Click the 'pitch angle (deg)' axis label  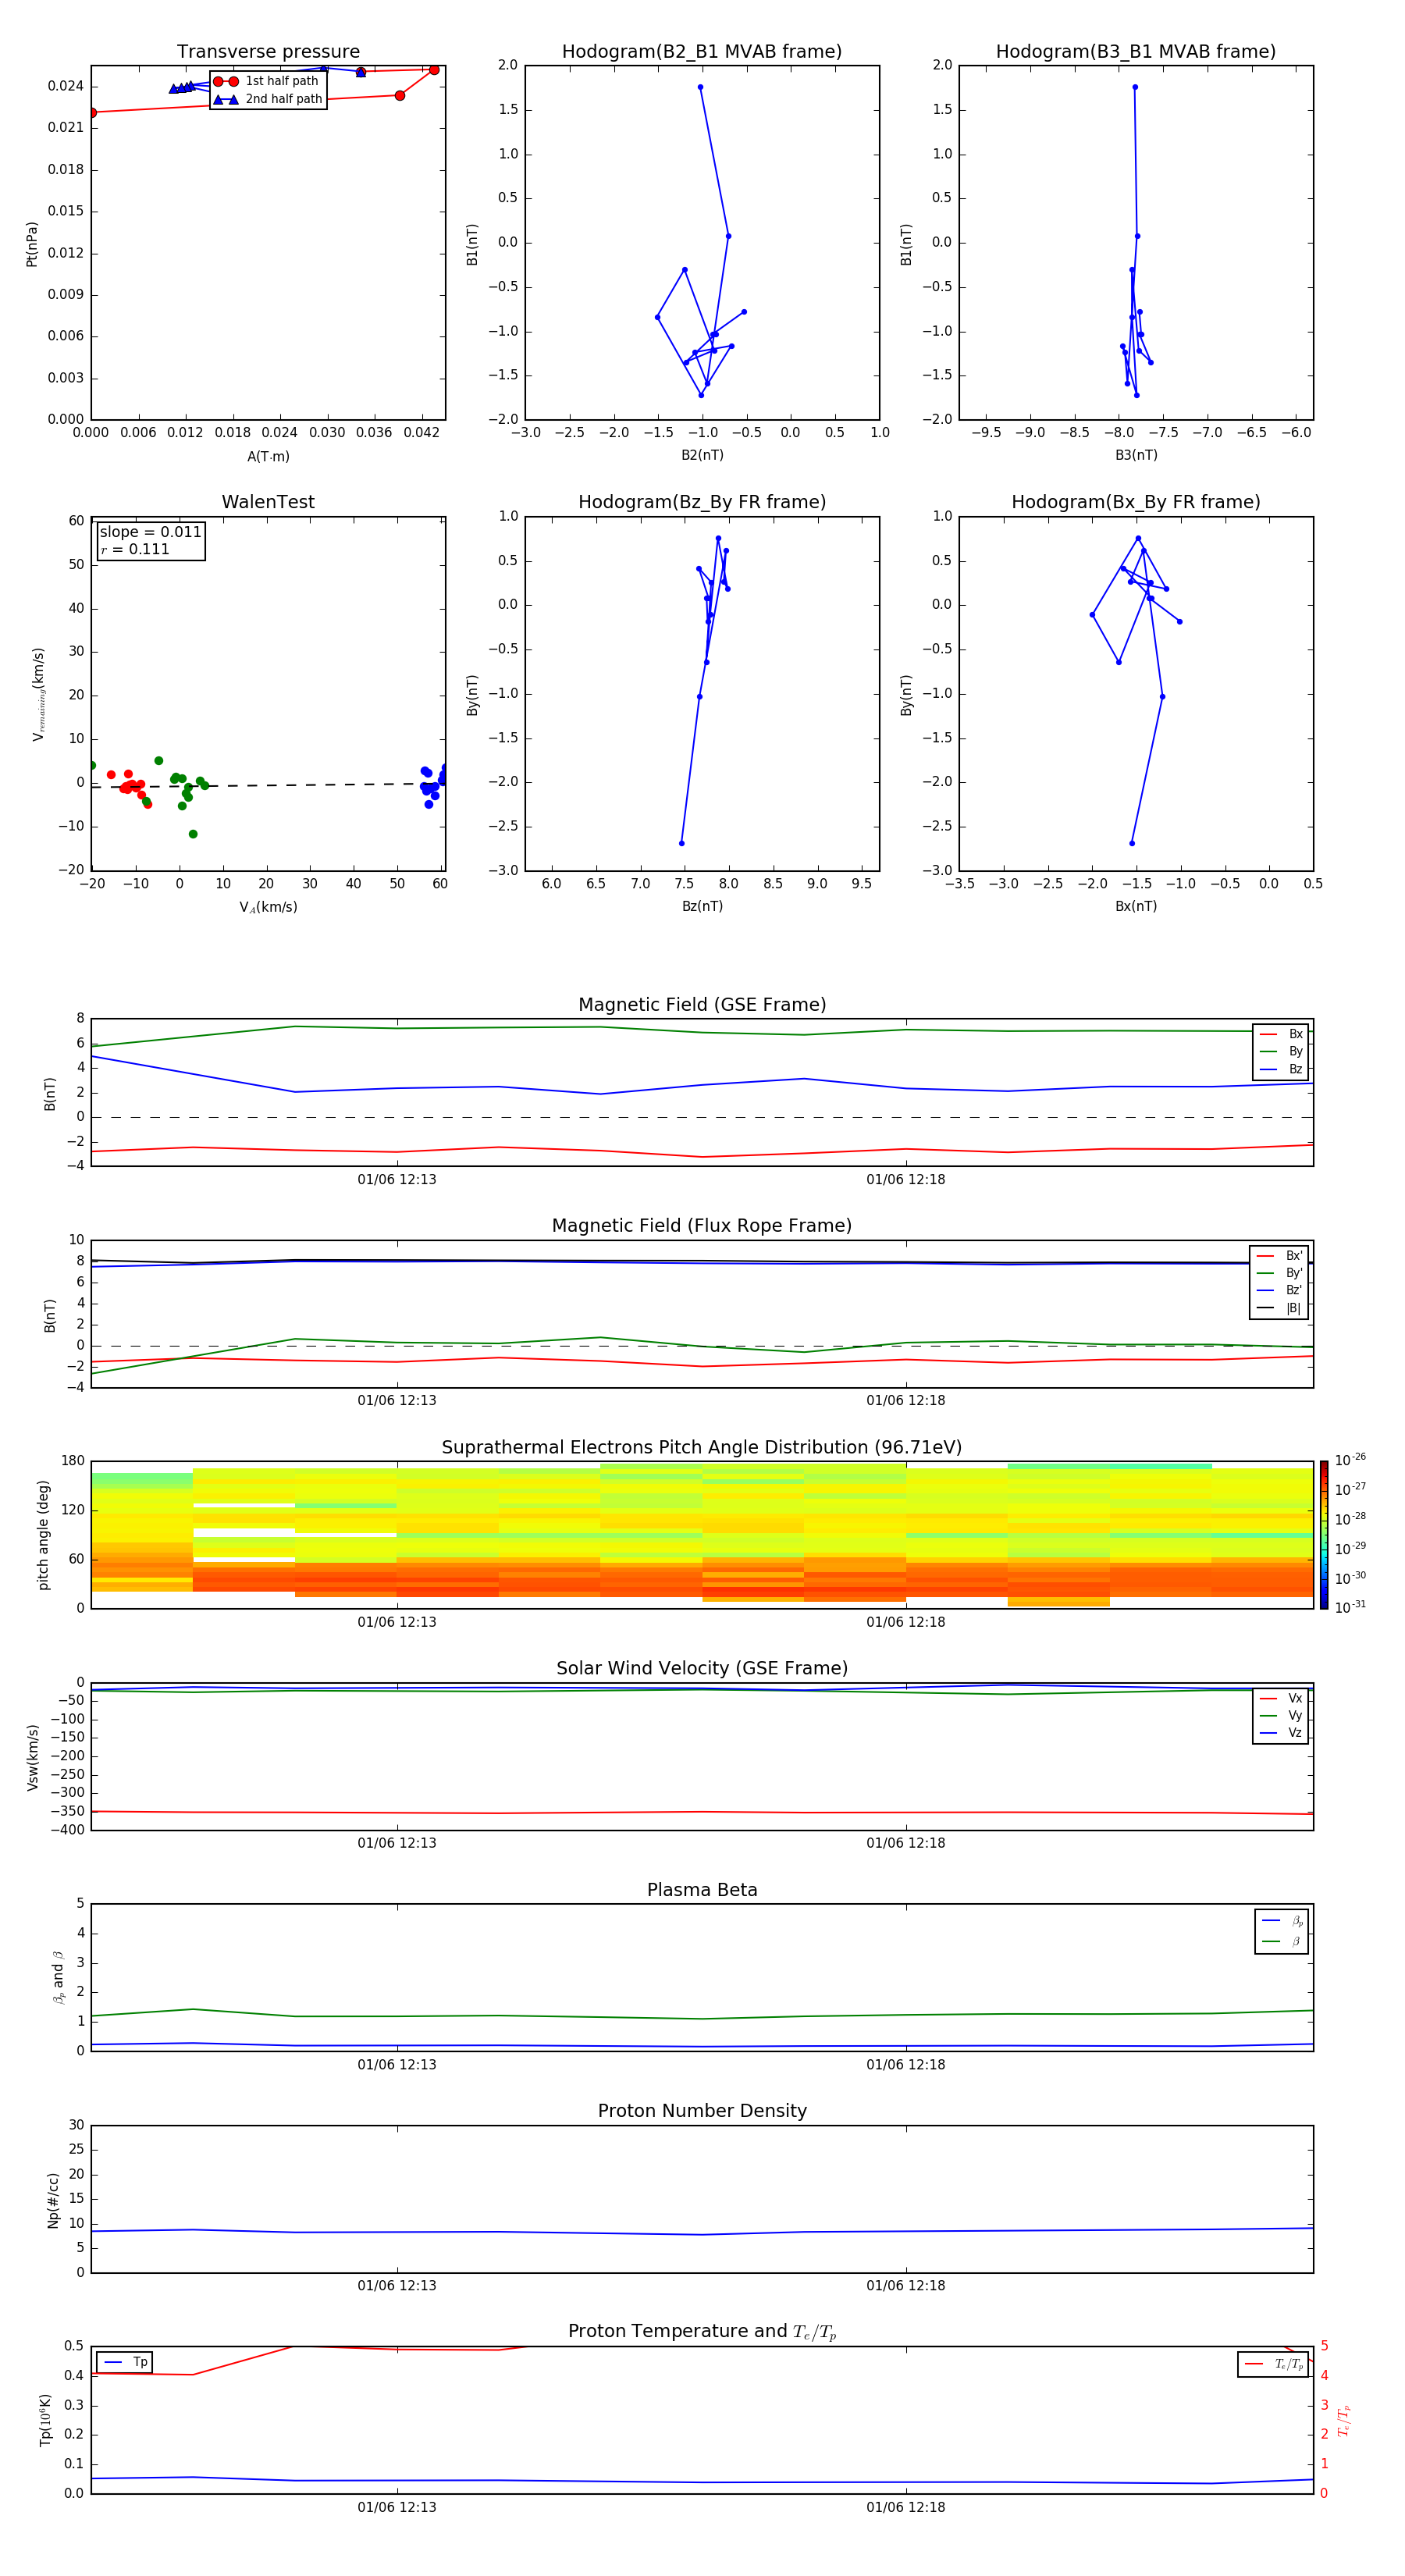pyautogui.click(x=43, y=1535)
